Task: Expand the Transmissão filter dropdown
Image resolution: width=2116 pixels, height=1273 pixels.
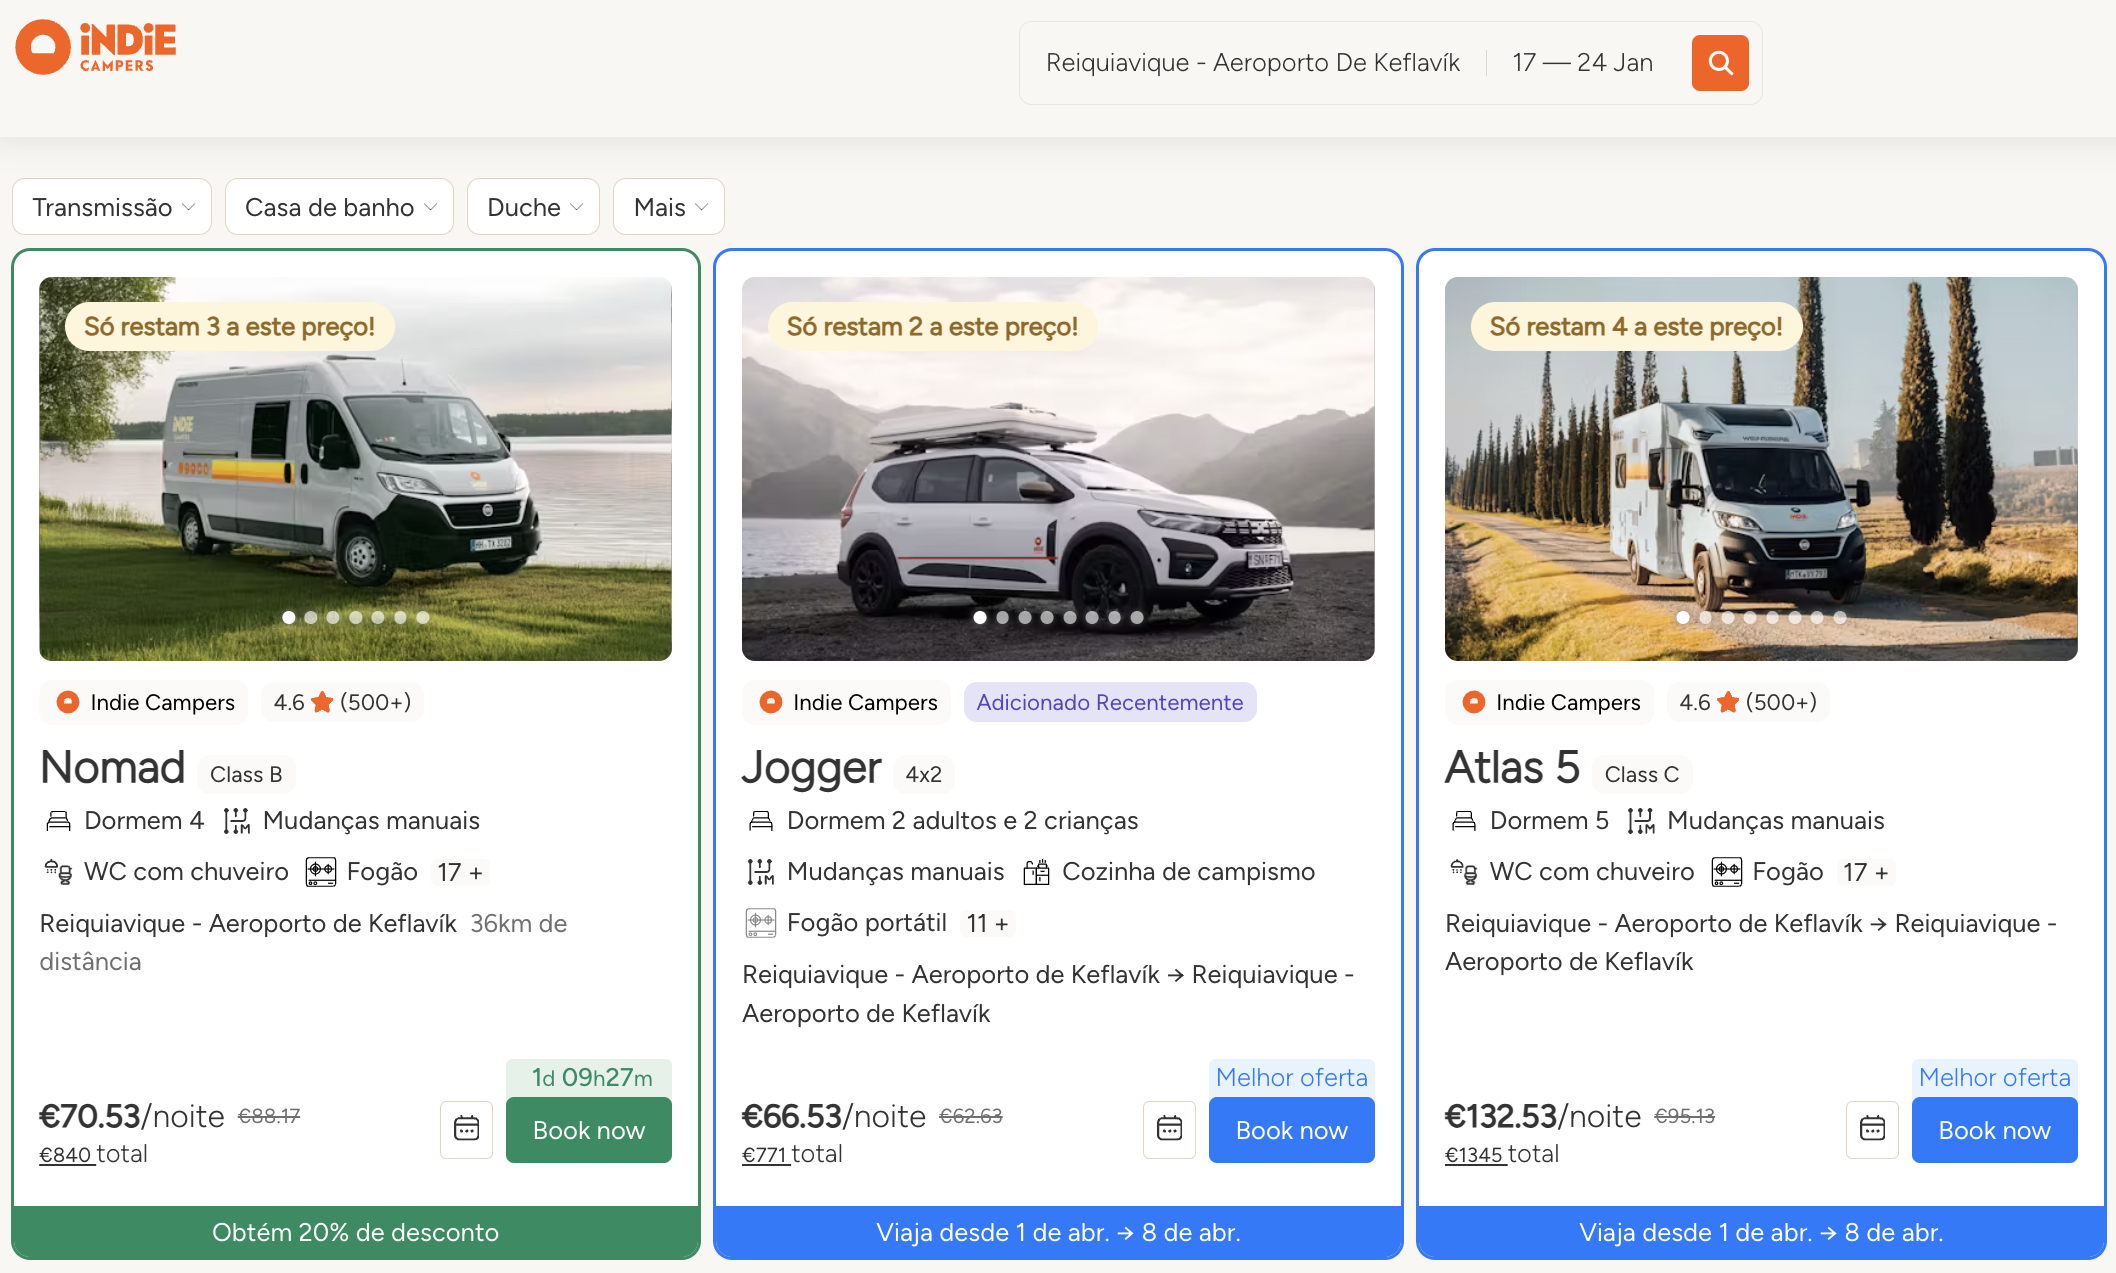Action: tap(112, 207)
